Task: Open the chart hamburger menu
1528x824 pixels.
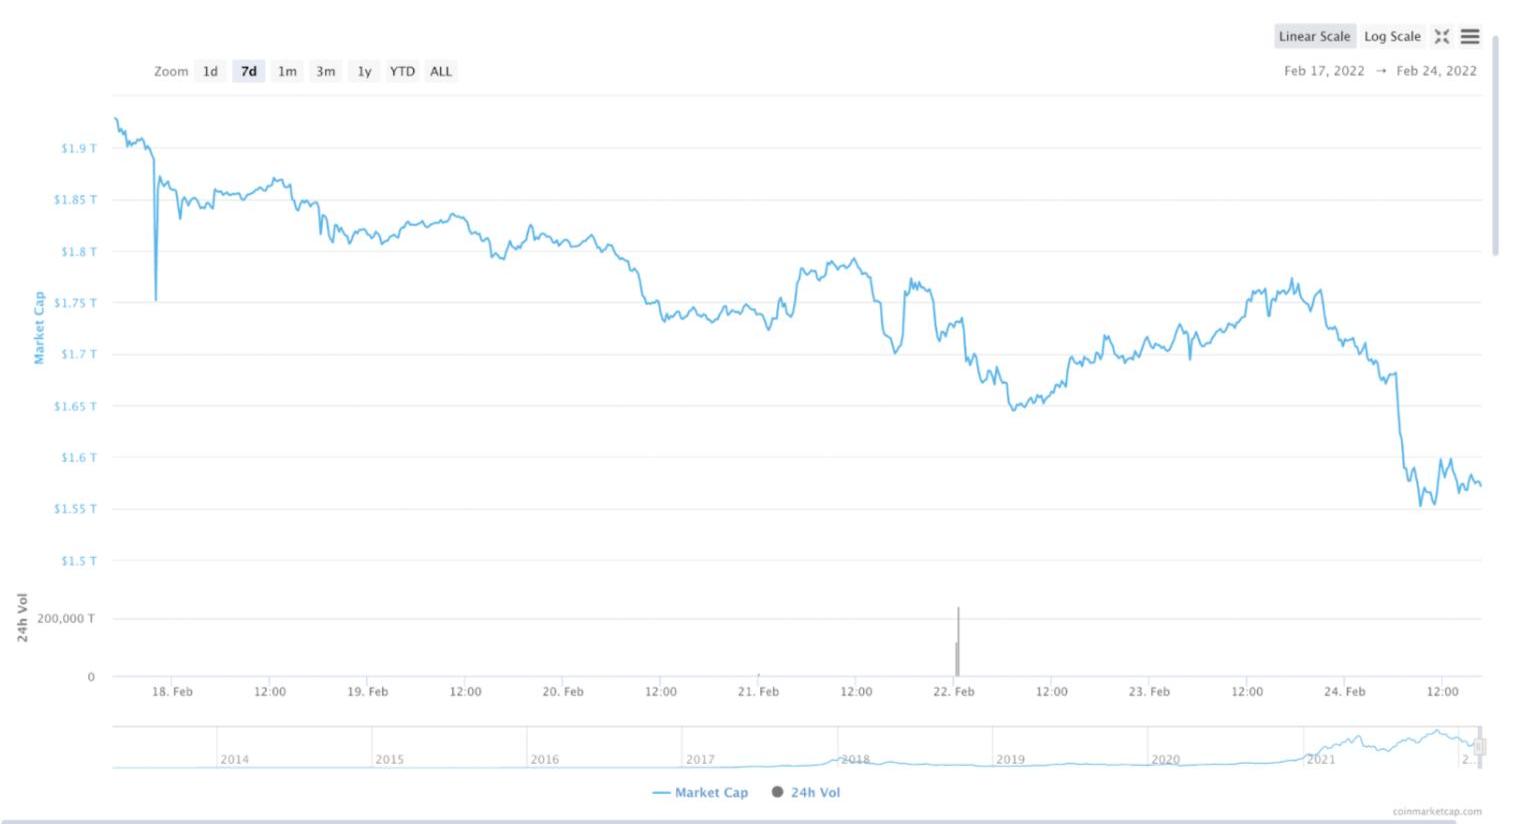Action: pyautogui.click(x=1469, y=37)
